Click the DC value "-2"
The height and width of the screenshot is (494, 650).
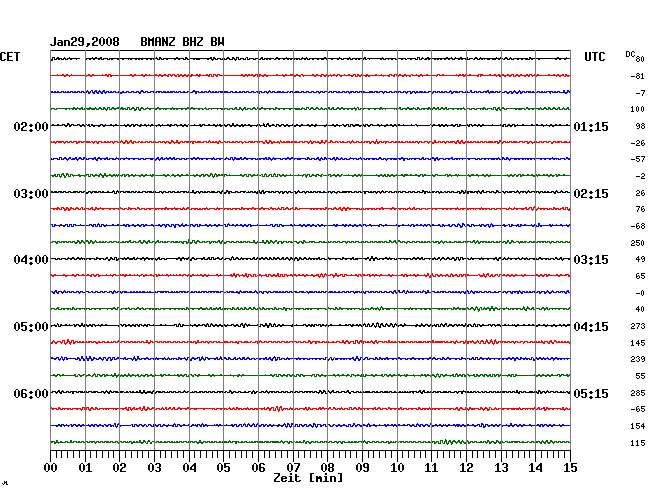[x=640, y=176]
